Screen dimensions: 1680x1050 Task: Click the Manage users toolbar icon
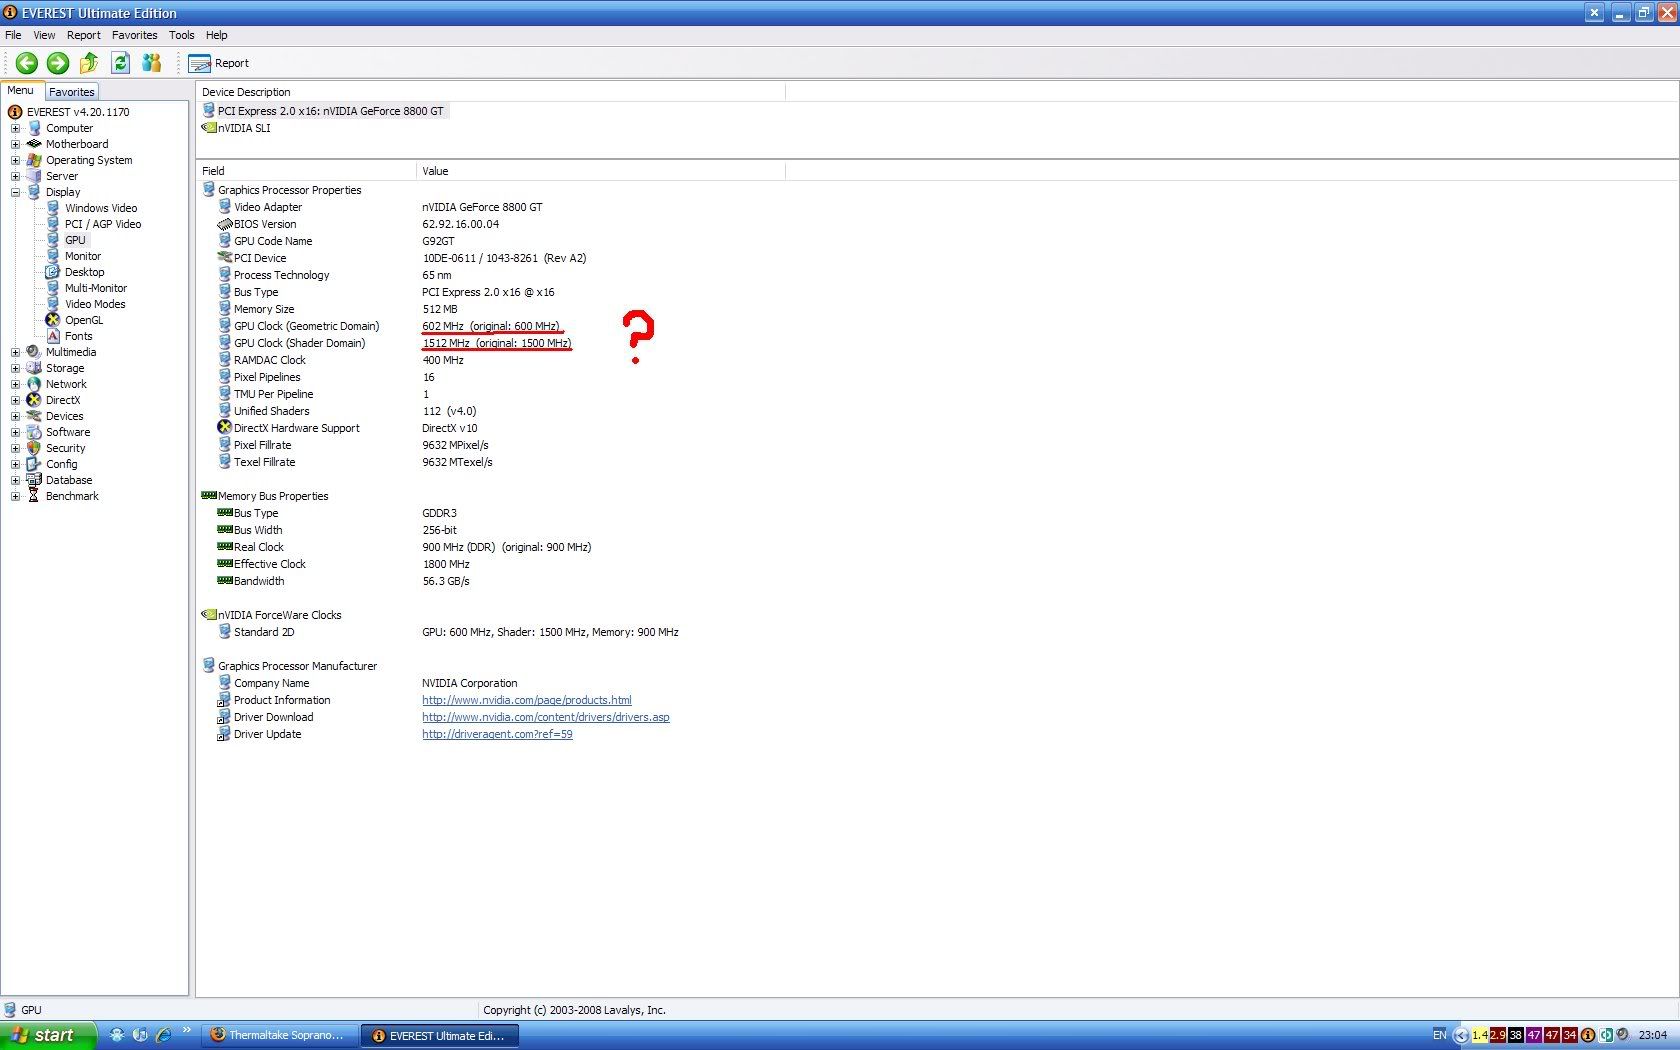(x=151, y=63)
